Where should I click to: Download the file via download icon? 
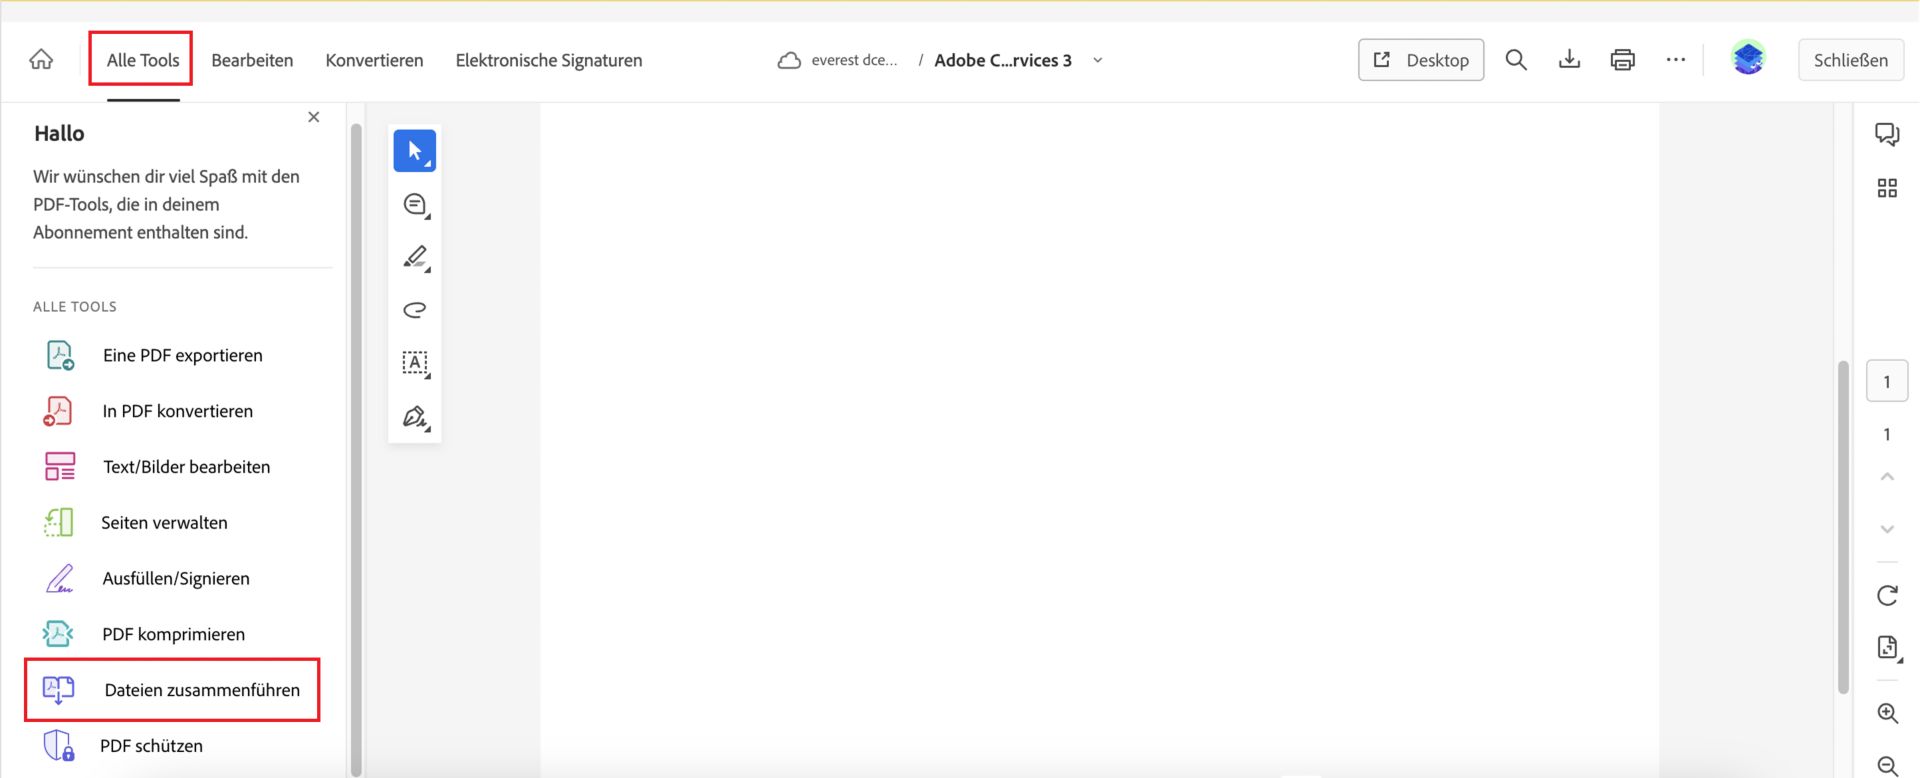coord(1570,60)
